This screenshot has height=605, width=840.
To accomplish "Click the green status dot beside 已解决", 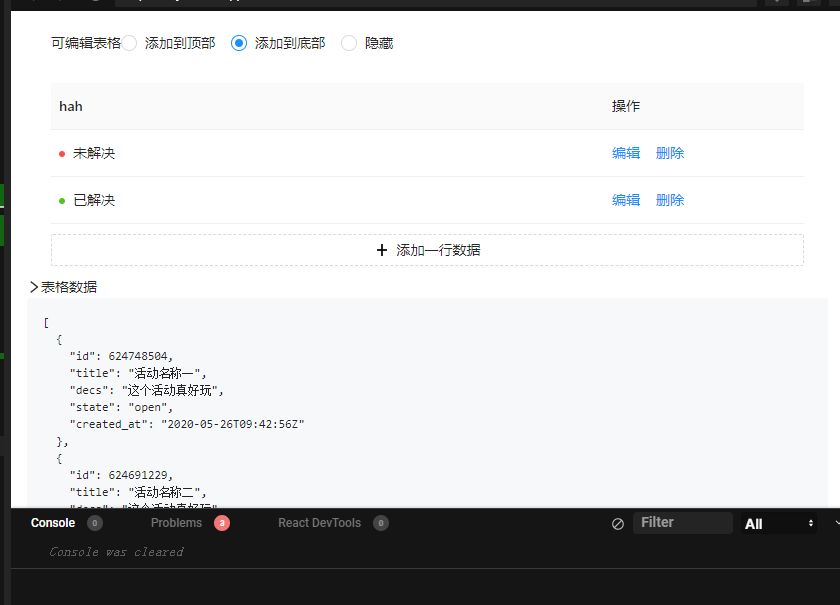I will [x=61, y=200].
